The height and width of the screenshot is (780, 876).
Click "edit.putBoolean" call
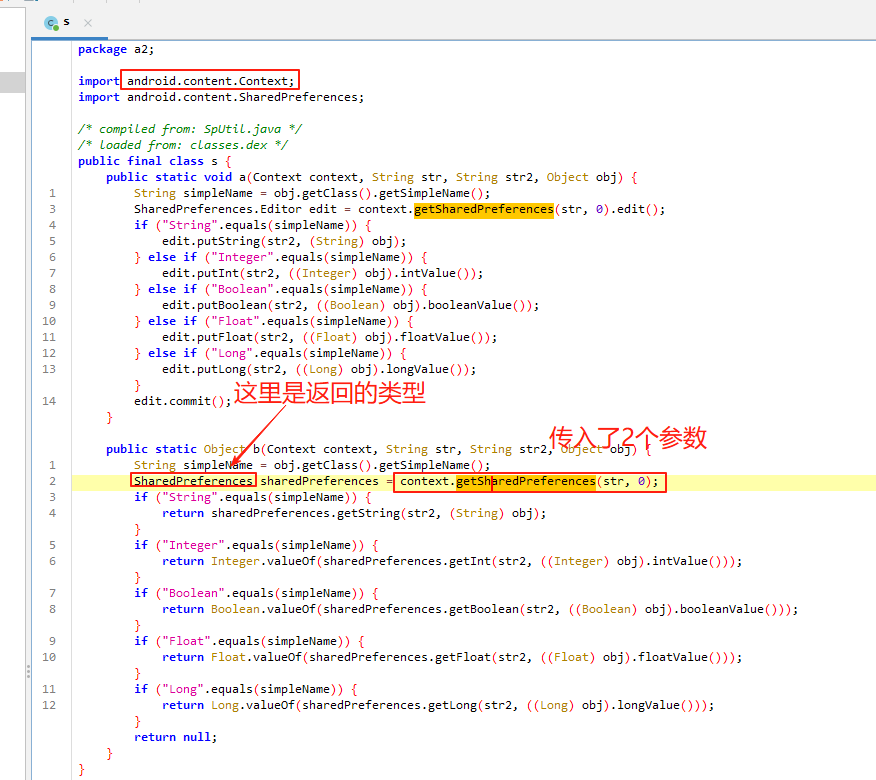coord(215,305)
